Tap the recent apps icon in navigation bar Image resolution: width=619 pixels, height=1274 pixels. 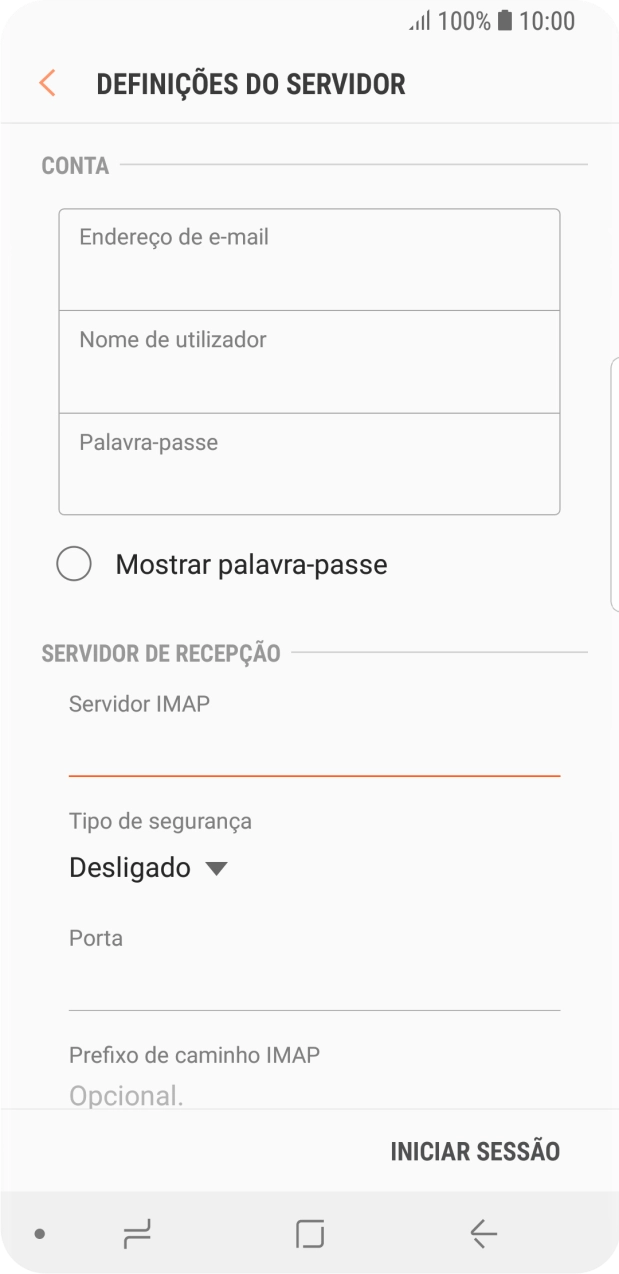coord(138,1234)
